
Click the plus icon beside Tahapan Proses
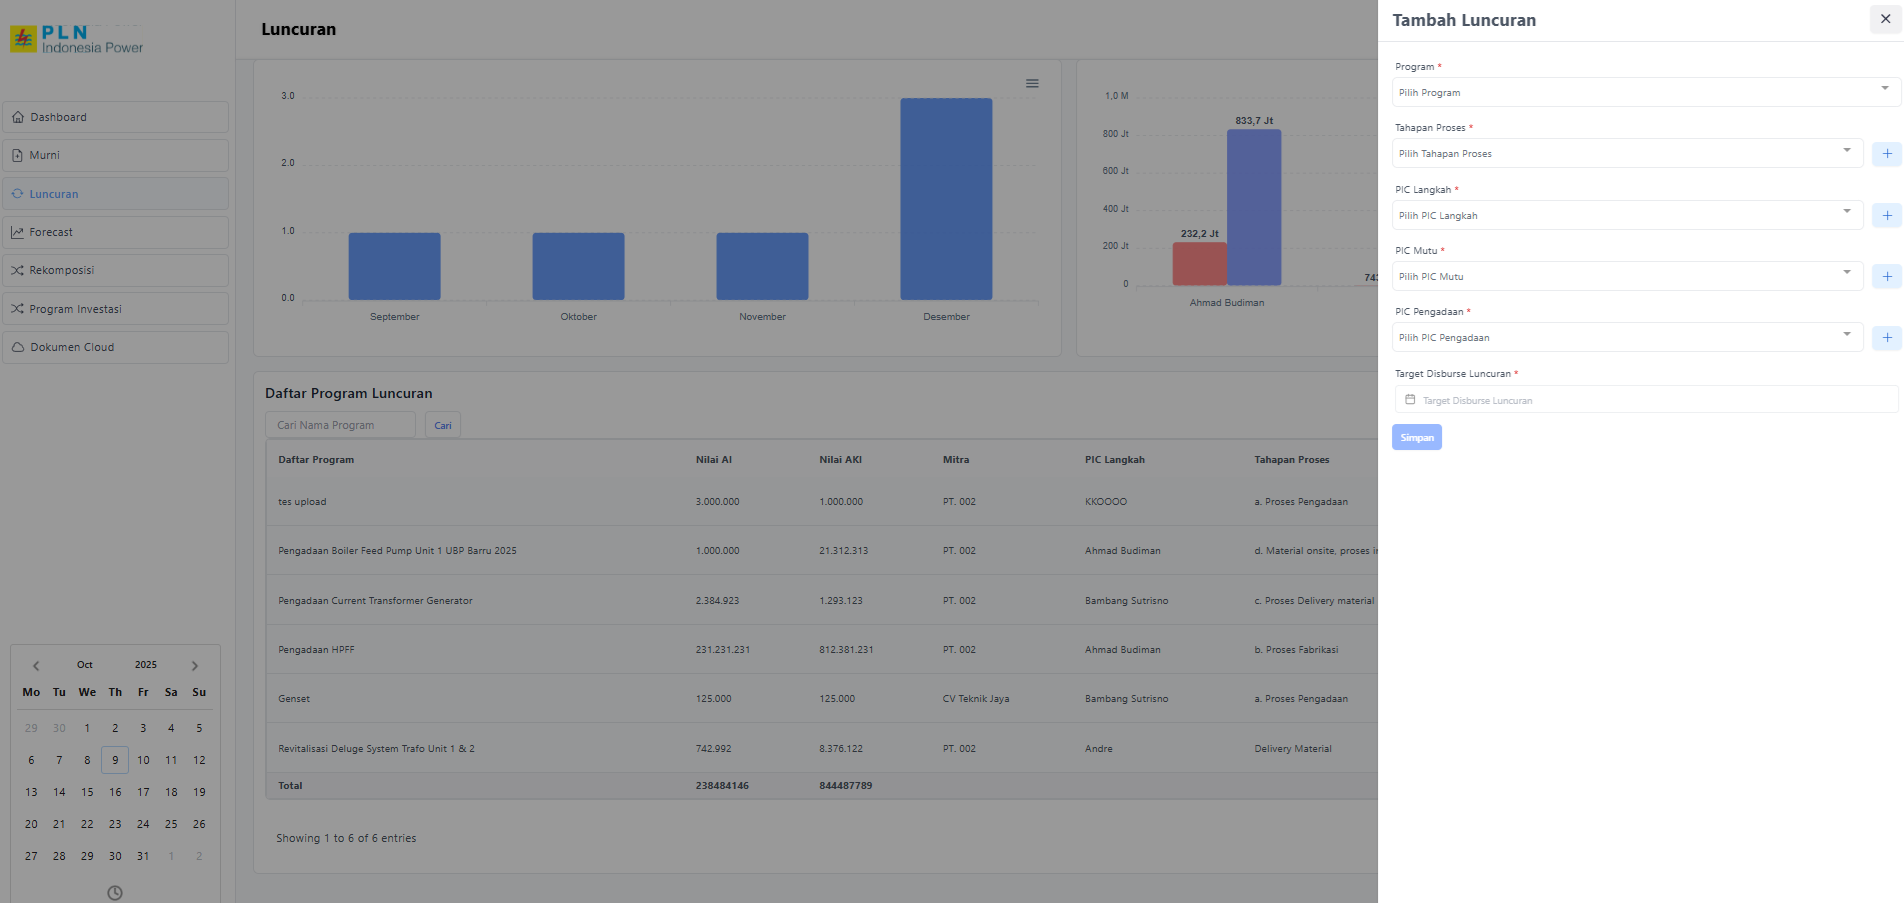click(1886, 154)
